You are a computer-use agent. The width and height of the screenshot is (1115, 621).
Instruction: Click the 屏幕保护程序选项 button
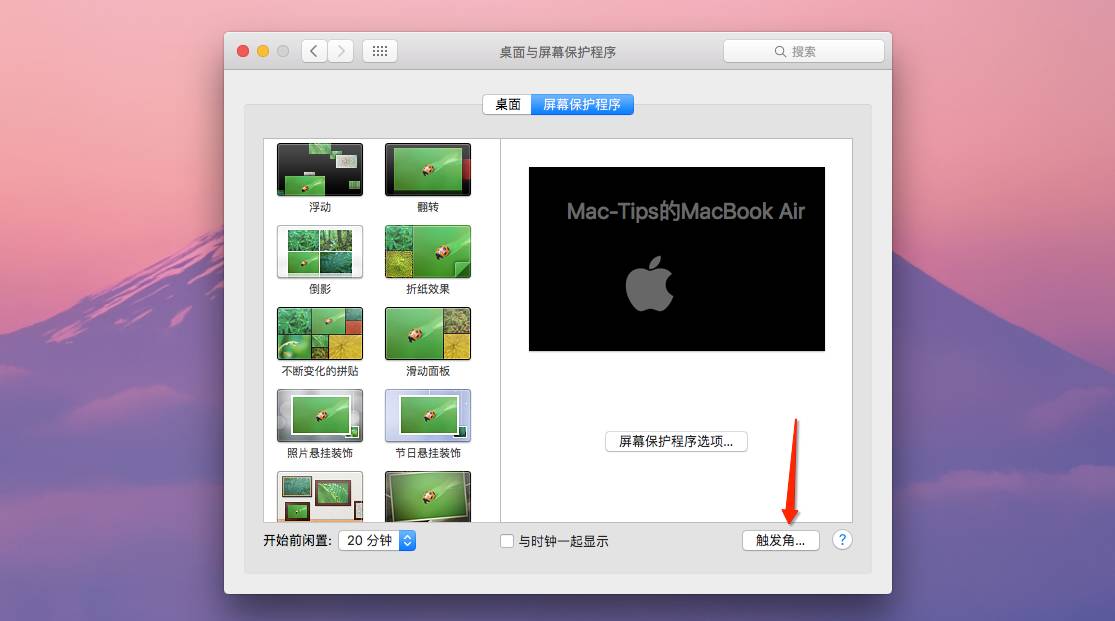click(x=676, y=441)
